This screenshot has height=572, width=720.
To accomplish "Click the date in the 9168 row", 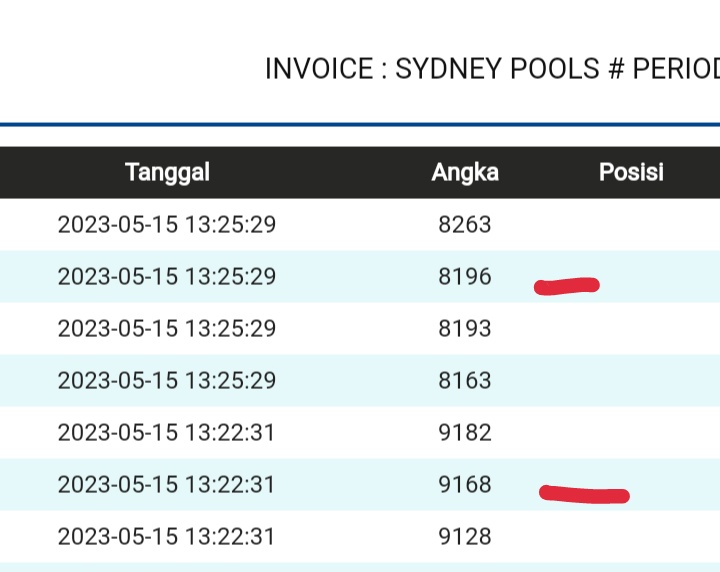I will 166,484.
